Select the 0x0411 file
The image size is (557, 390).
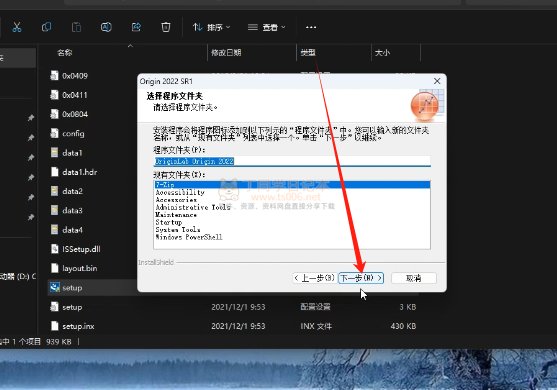point(75,95)
